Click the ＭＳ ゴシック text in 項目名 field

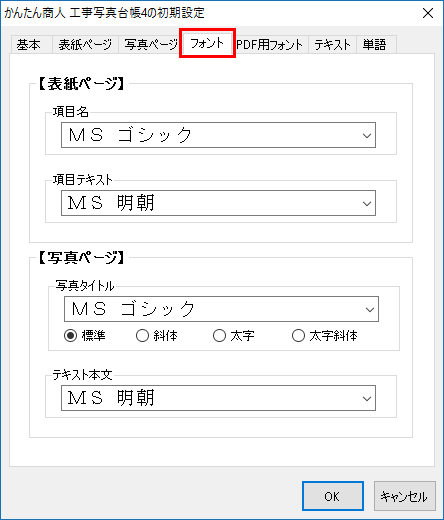click(130, 135)
